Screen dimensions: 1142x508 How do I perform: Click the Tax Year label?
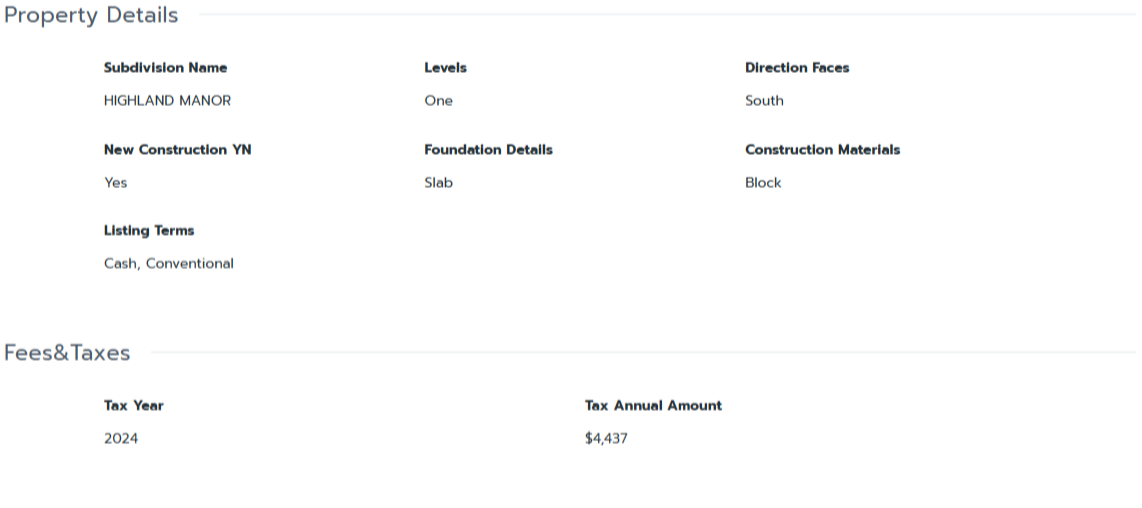tap(133, 406)
